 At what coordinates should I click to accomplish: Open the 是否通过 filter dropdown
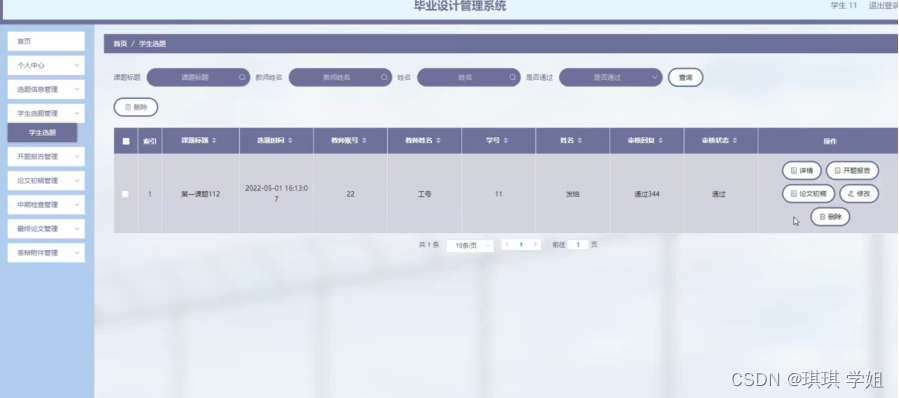tap(611, 77)
